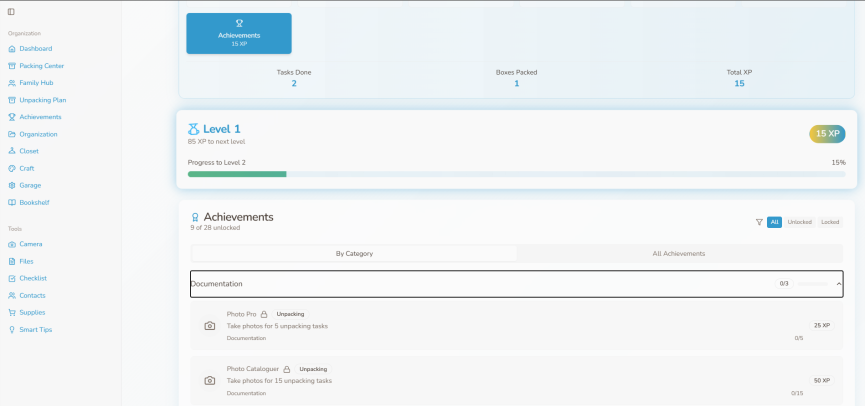Show only Unlocked achievements
The image size is (865, 406).
coord(799,222)
